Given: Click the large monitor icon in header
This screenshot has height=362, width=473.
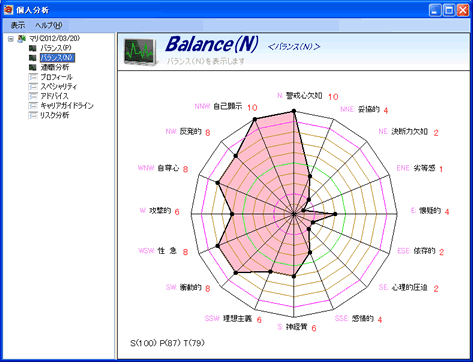Looking at the screenshot, I should [140, 52].
